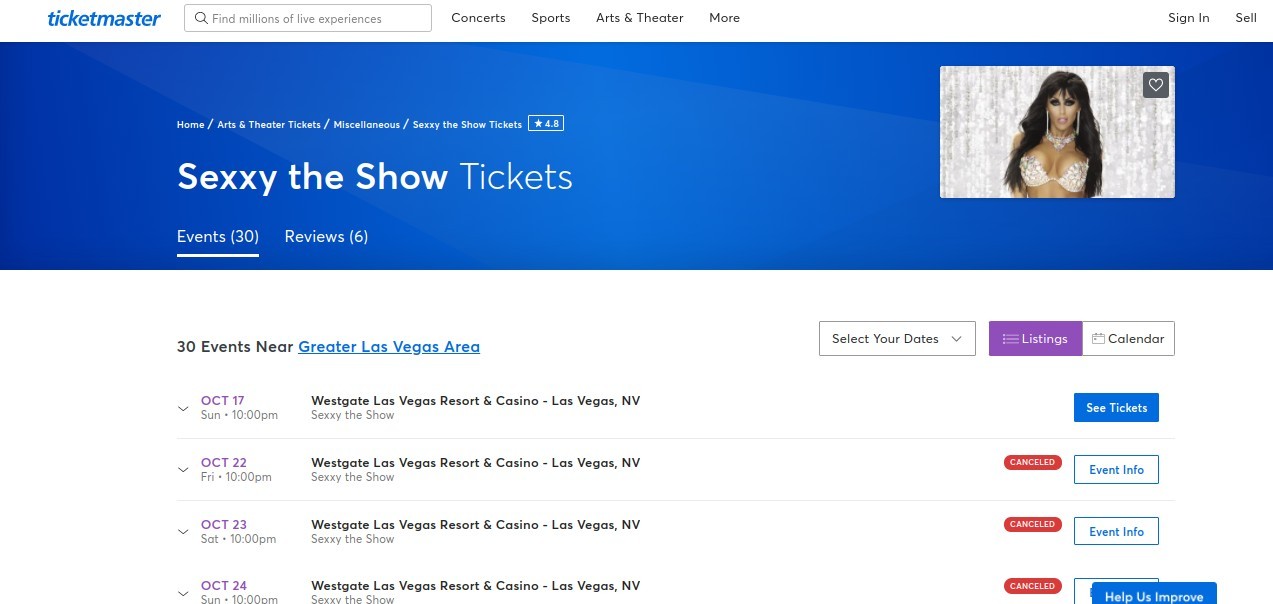Expand the Oct 23 event row chevron
The width and height of the screenshot is (1273, 604).
click(183, 532)
